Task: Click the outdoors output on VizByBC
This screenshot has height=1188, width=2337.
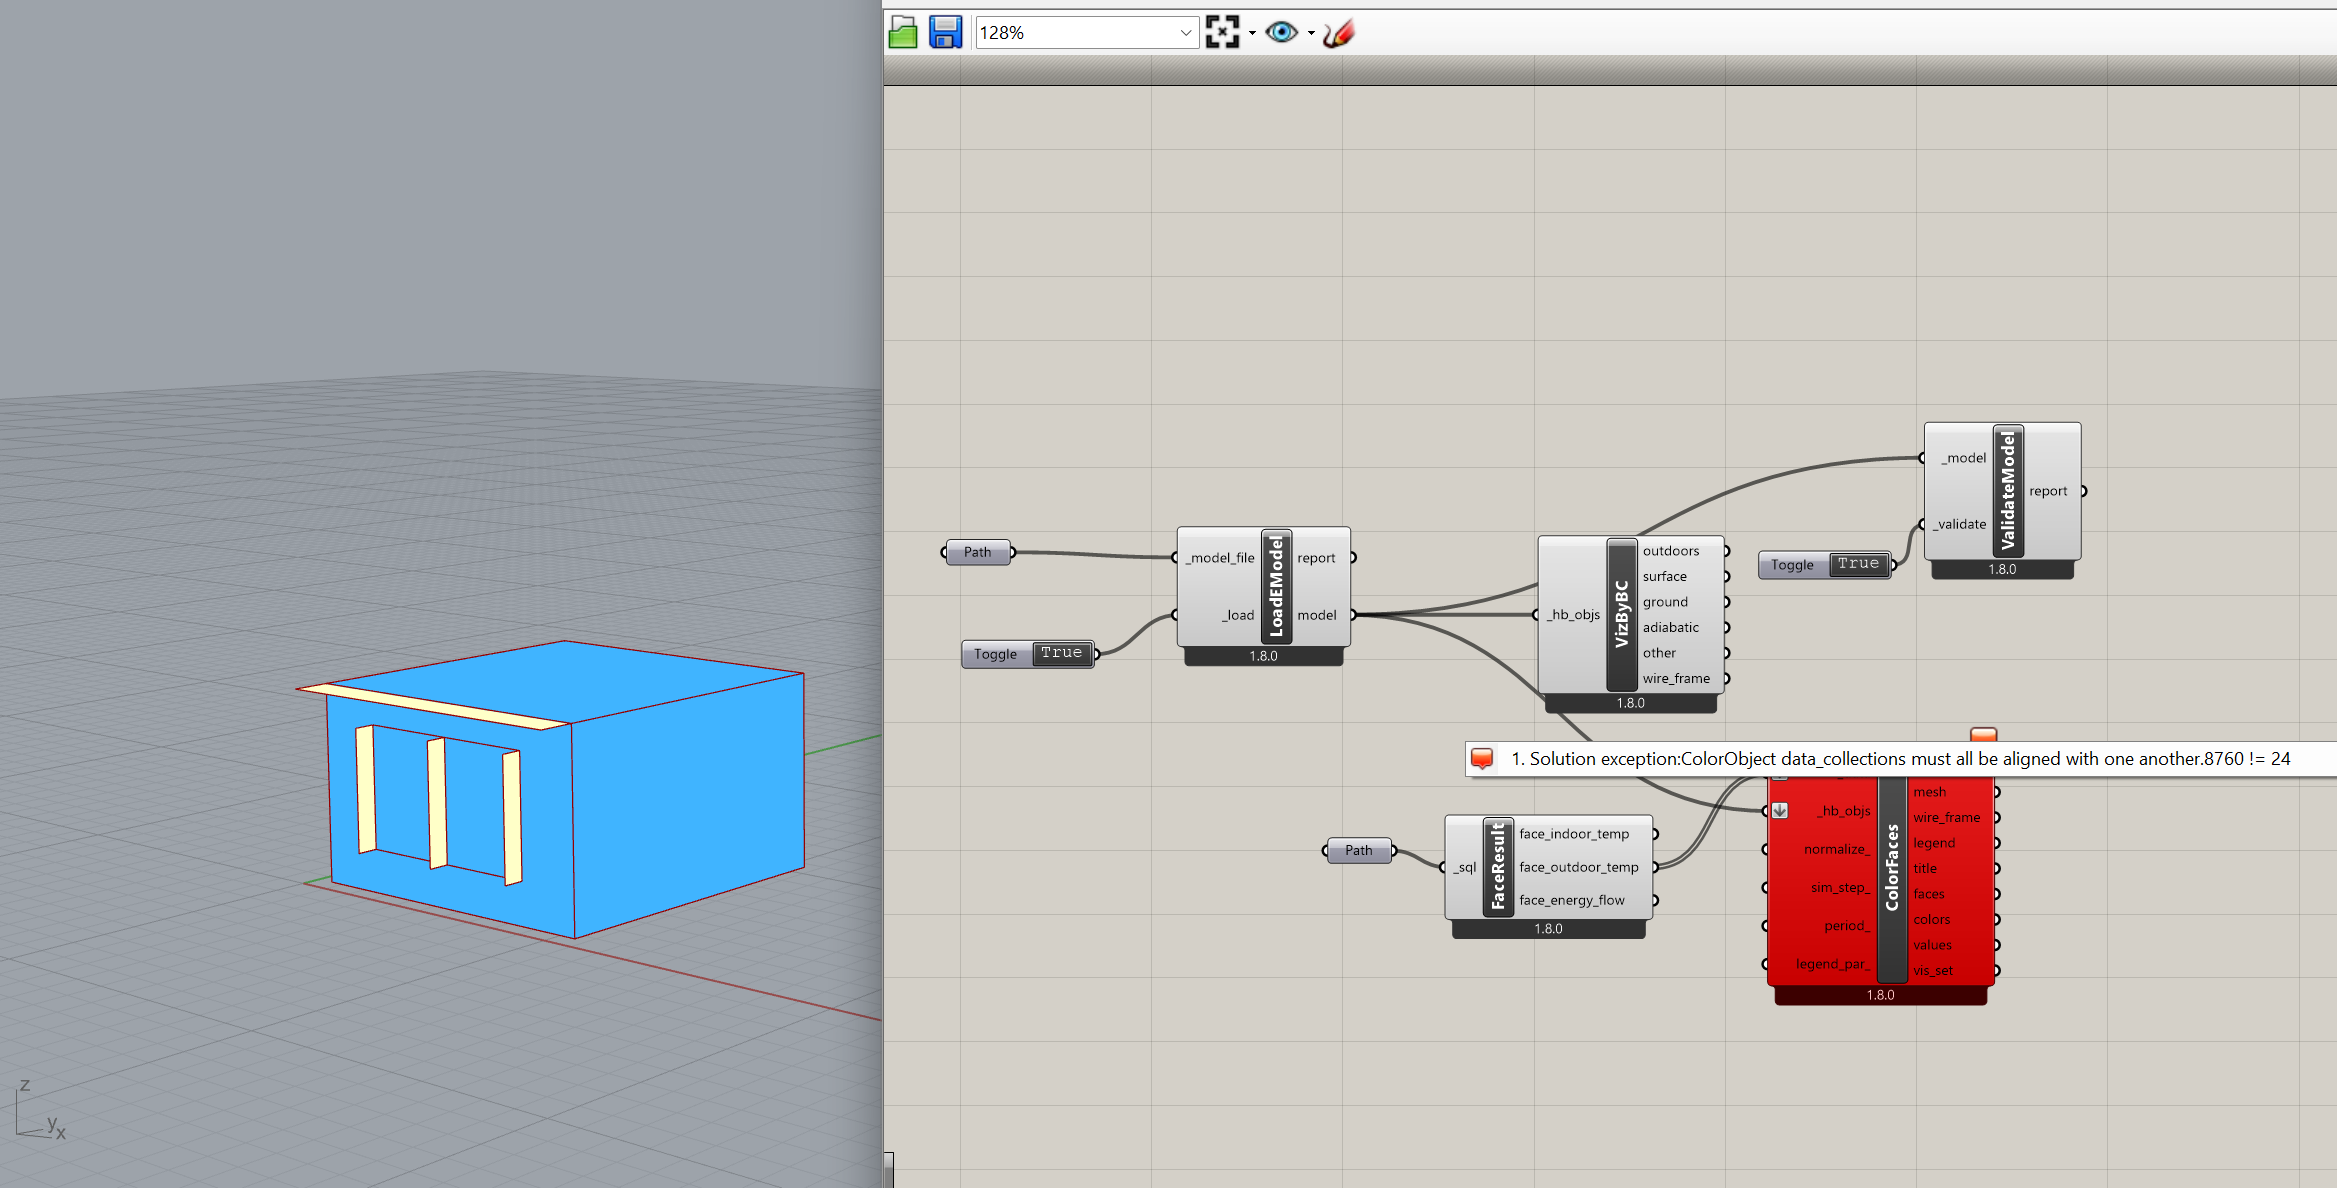Action: (x=1671, y=551)
